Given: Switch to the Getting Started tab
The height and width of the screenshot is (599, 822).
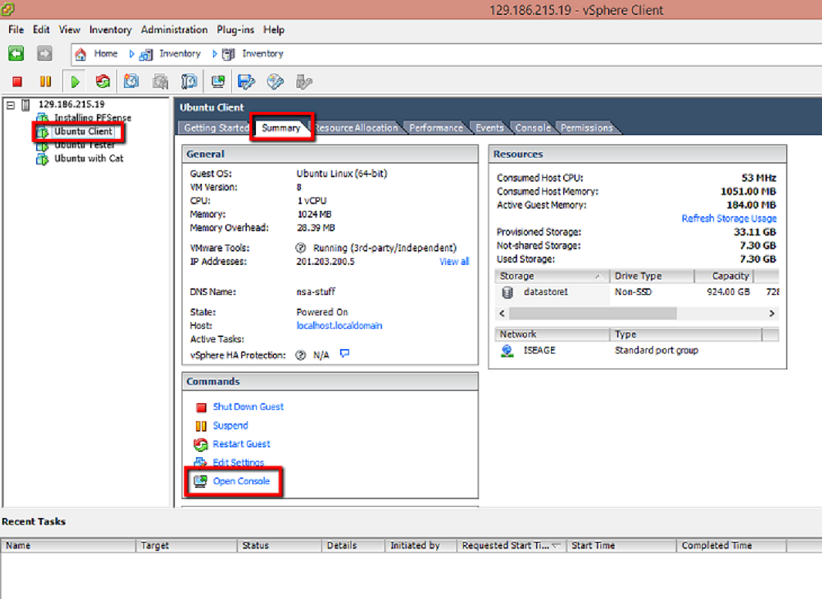Looking at the screenshot, I should pos(216,128).
